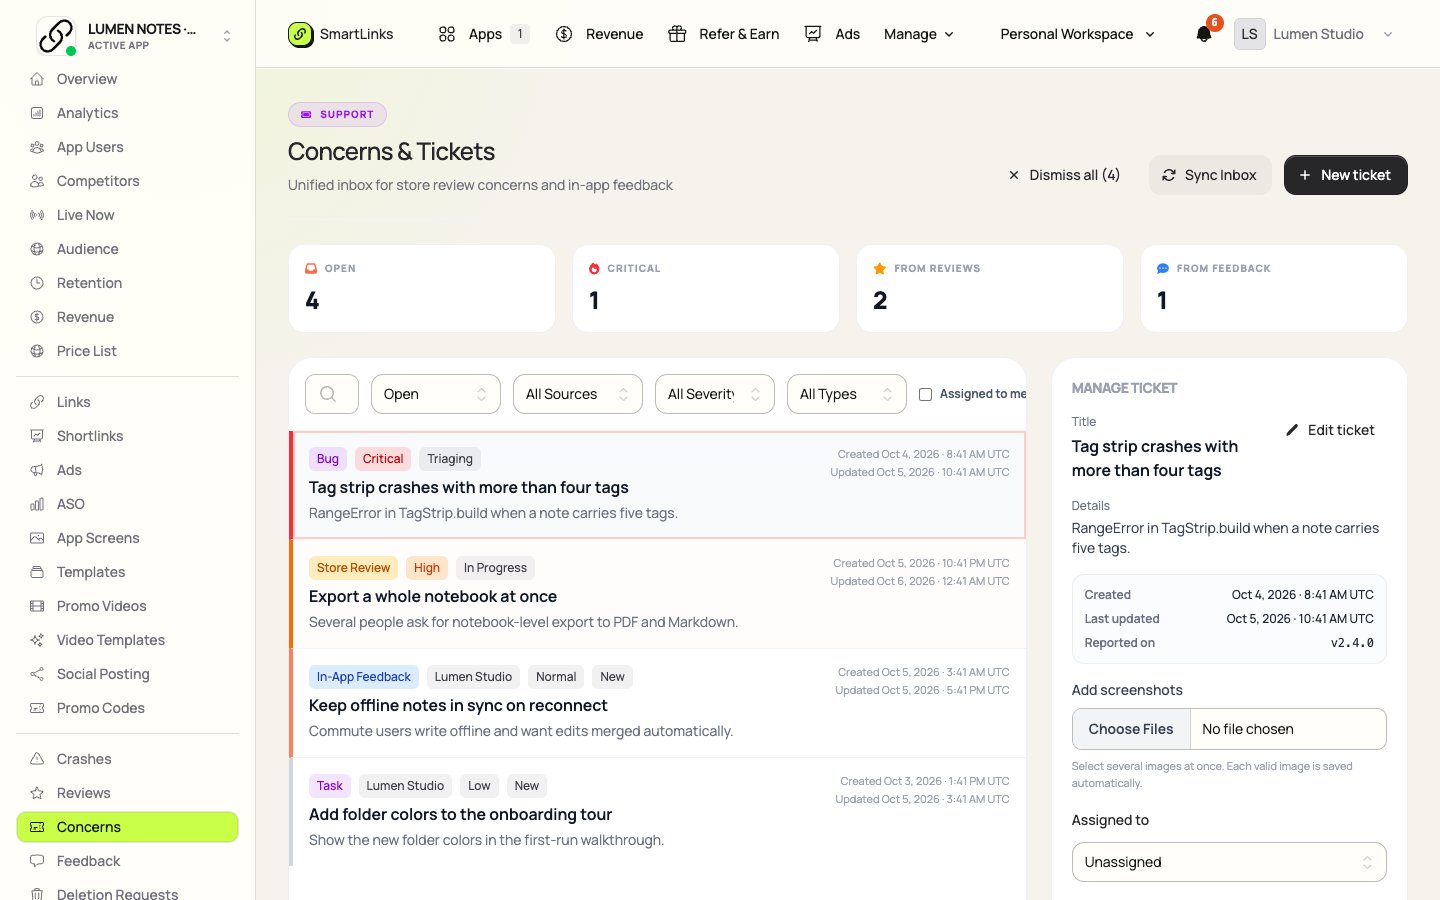The height and width of the screenshot is (900, 1440).
Task: Select Feedback in the sidebar
Action: [128, 861]
